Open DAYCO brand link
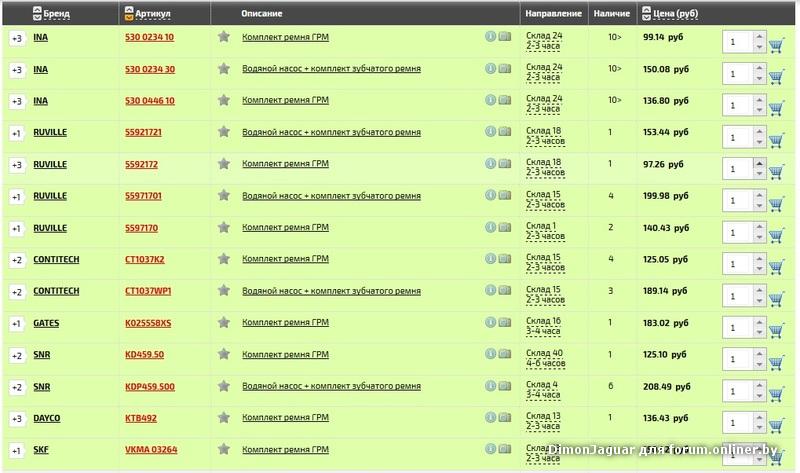This screenshot has height=473, width=800. (46, 418)
